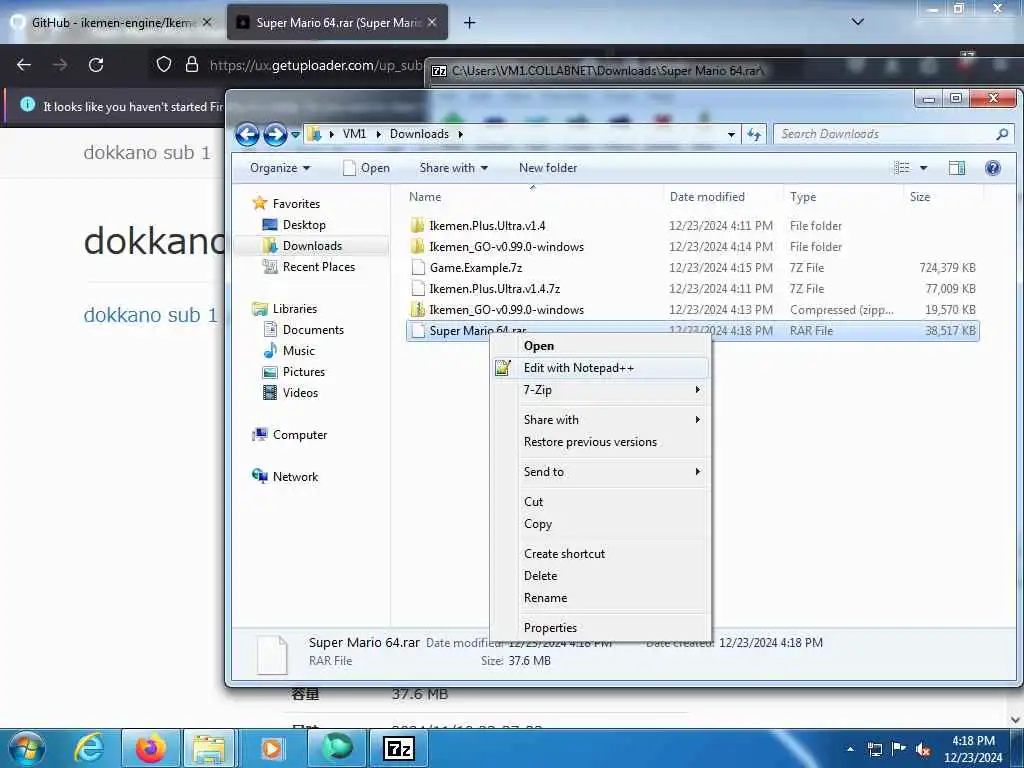Select Libraries in navigation pane
Screen dimensions: 1024x768
tap(295, 309)
